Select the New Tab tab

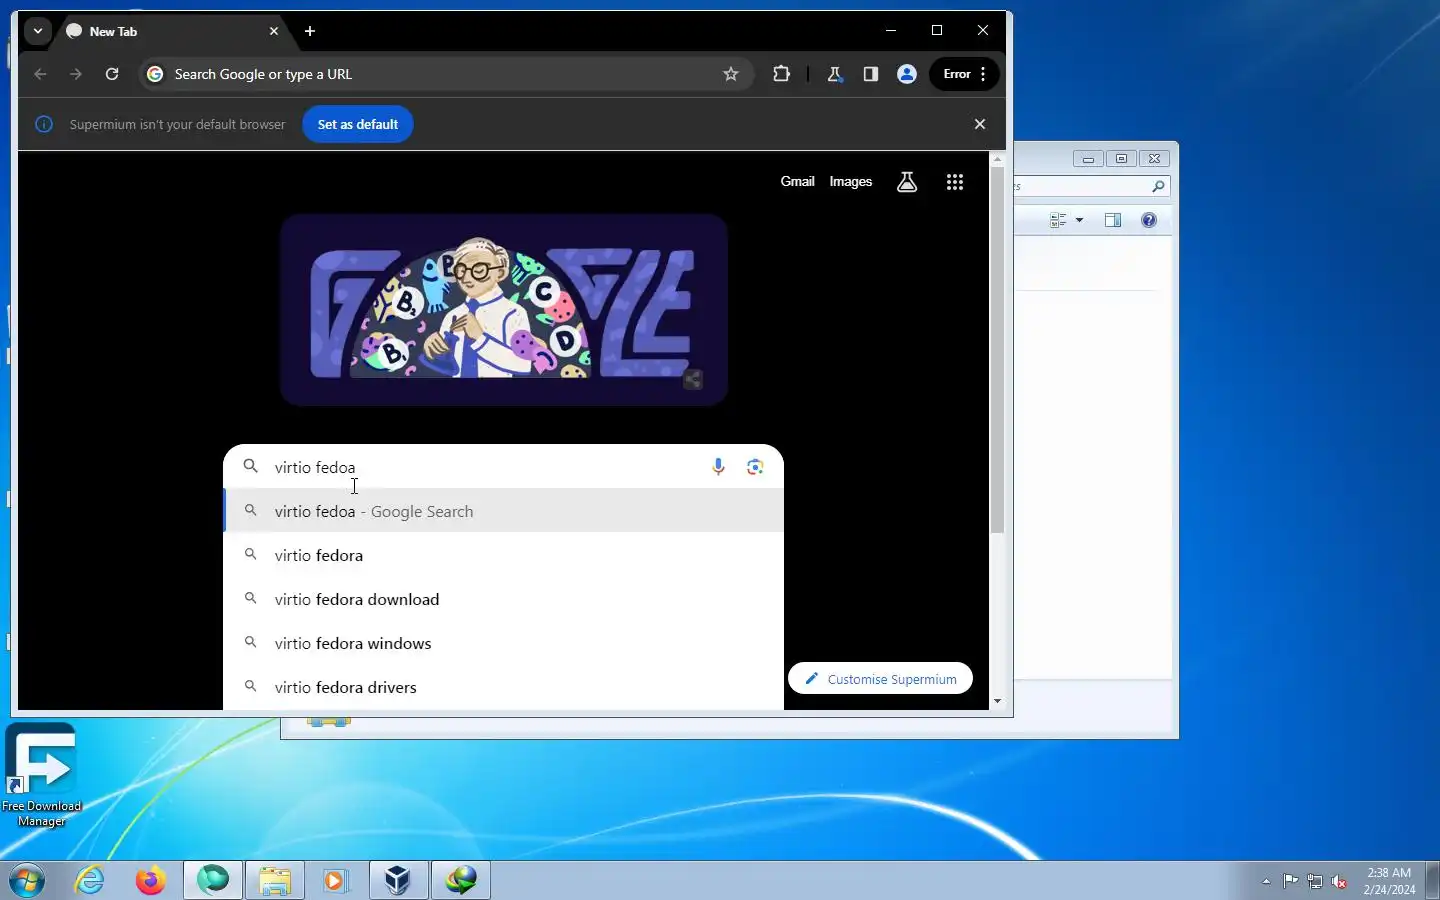point(172,31)
